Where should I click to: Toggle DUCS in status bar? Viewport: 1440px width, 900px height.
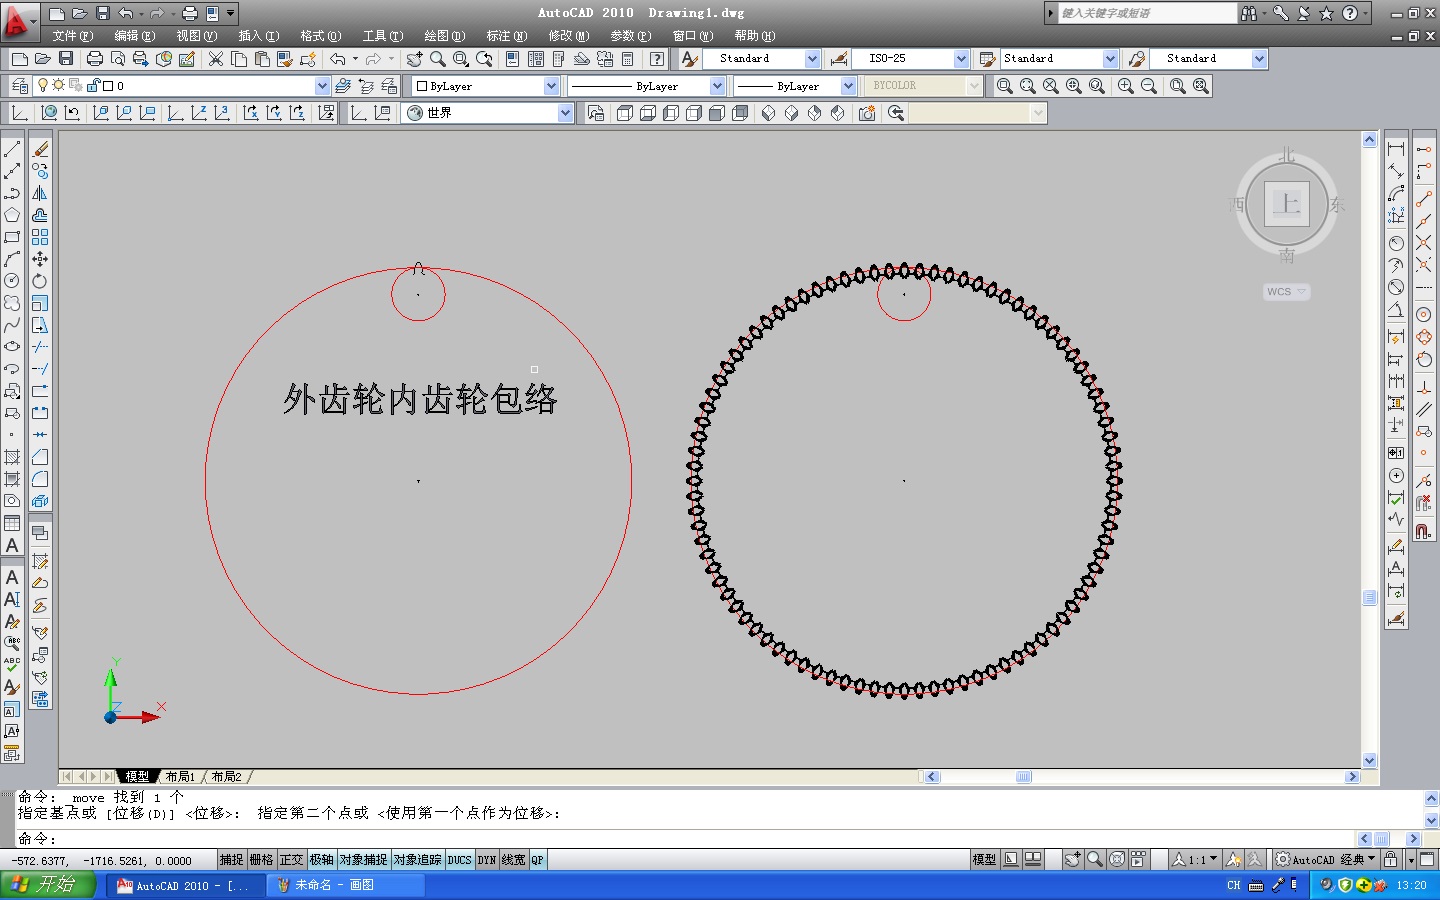click(459, 860)
